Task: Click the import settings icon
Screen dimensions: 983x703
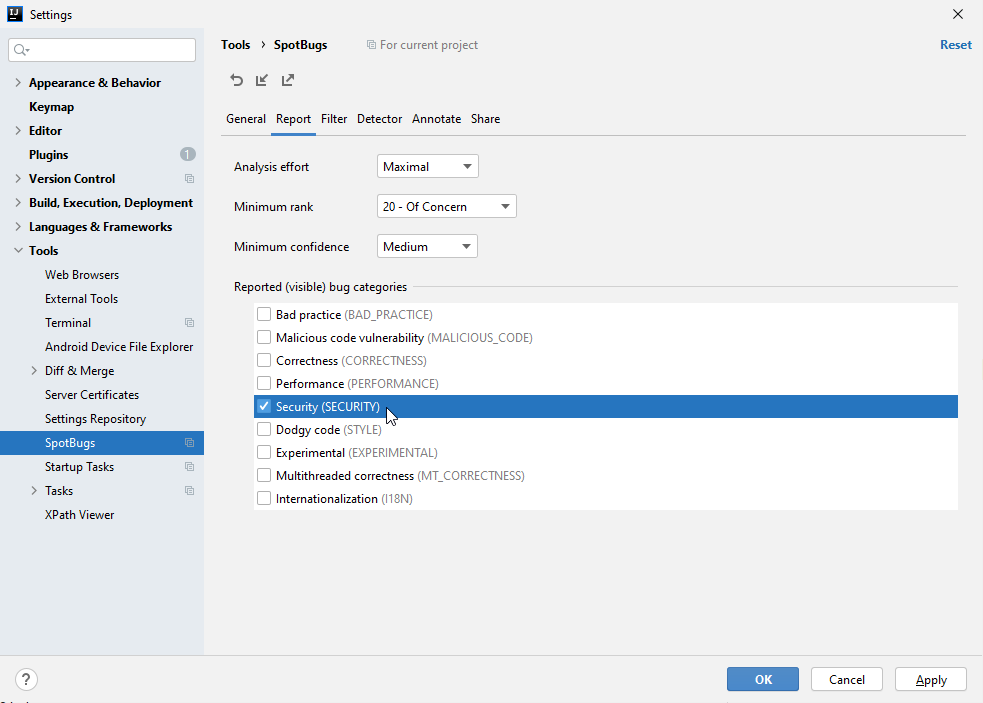Action: click(x=263, y=80)
